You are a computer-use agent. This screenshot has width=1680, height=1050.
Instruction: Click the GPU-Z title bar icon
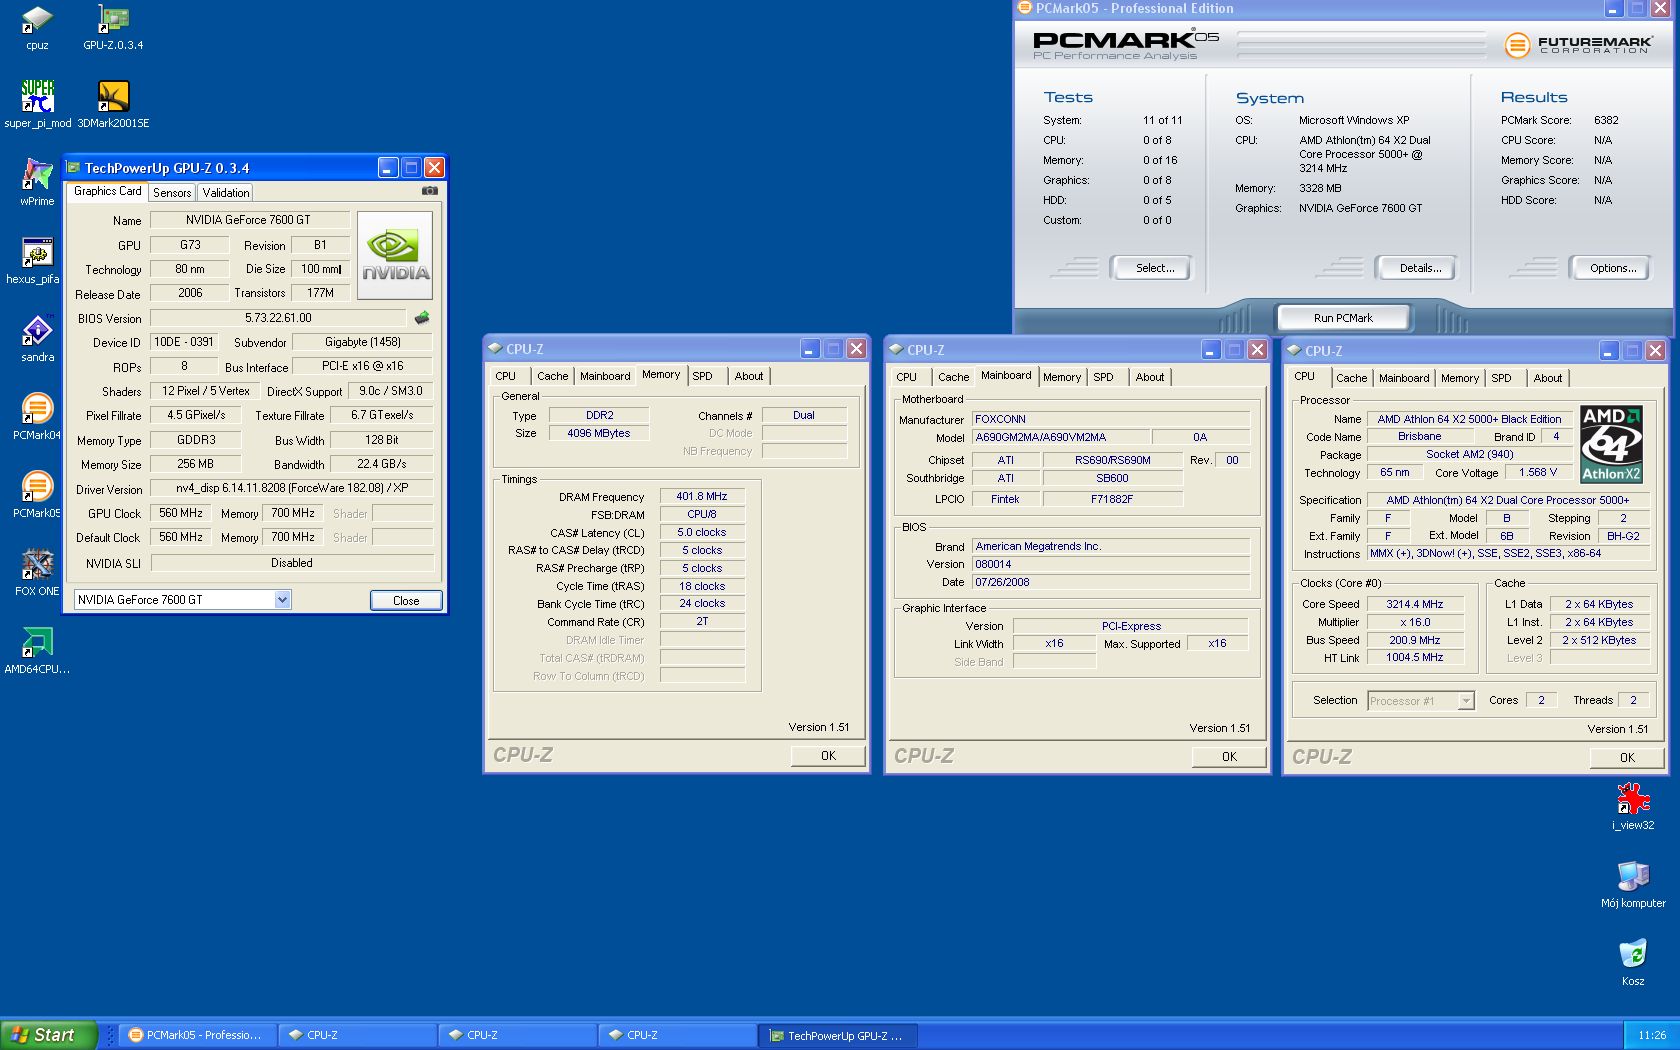coord(74,168)
